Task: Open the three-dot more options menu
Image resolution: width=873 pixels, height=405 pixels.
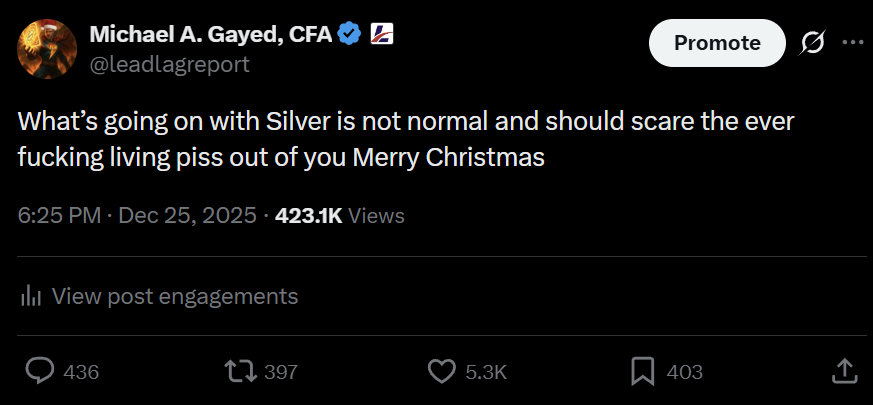Action: [852, 42]
